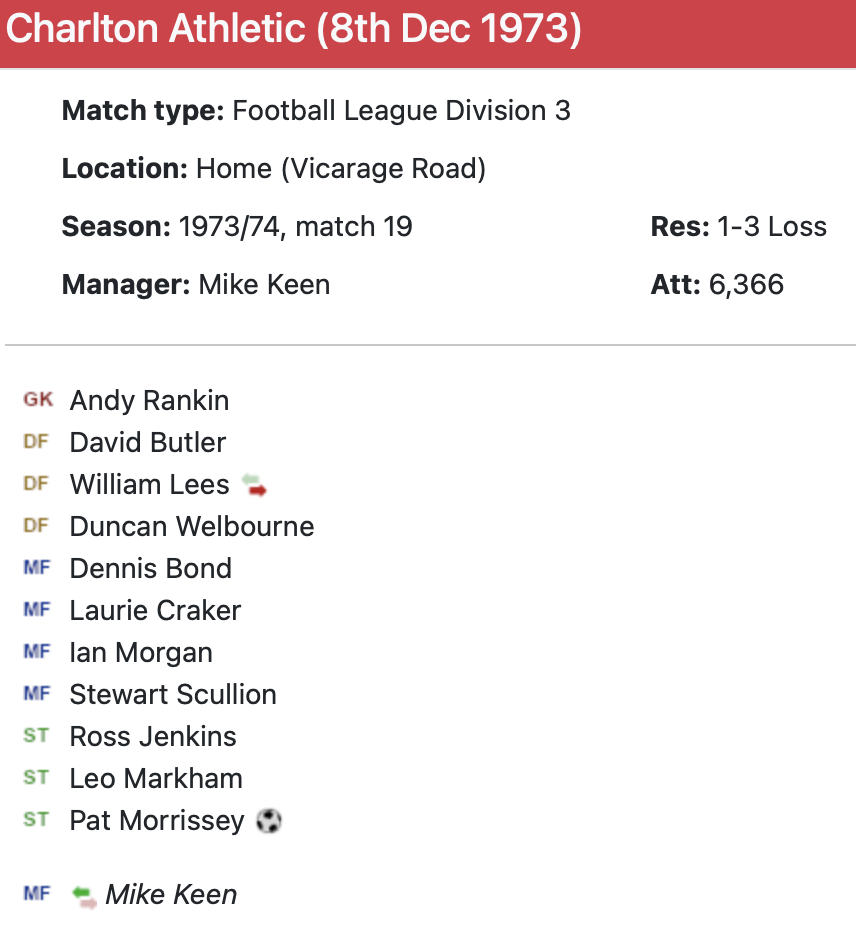The image size is (856, 948).
Task: Click the substituted-on arrow icon before Mike Keen
Action: pyautogui.click(x=85, y=895)
